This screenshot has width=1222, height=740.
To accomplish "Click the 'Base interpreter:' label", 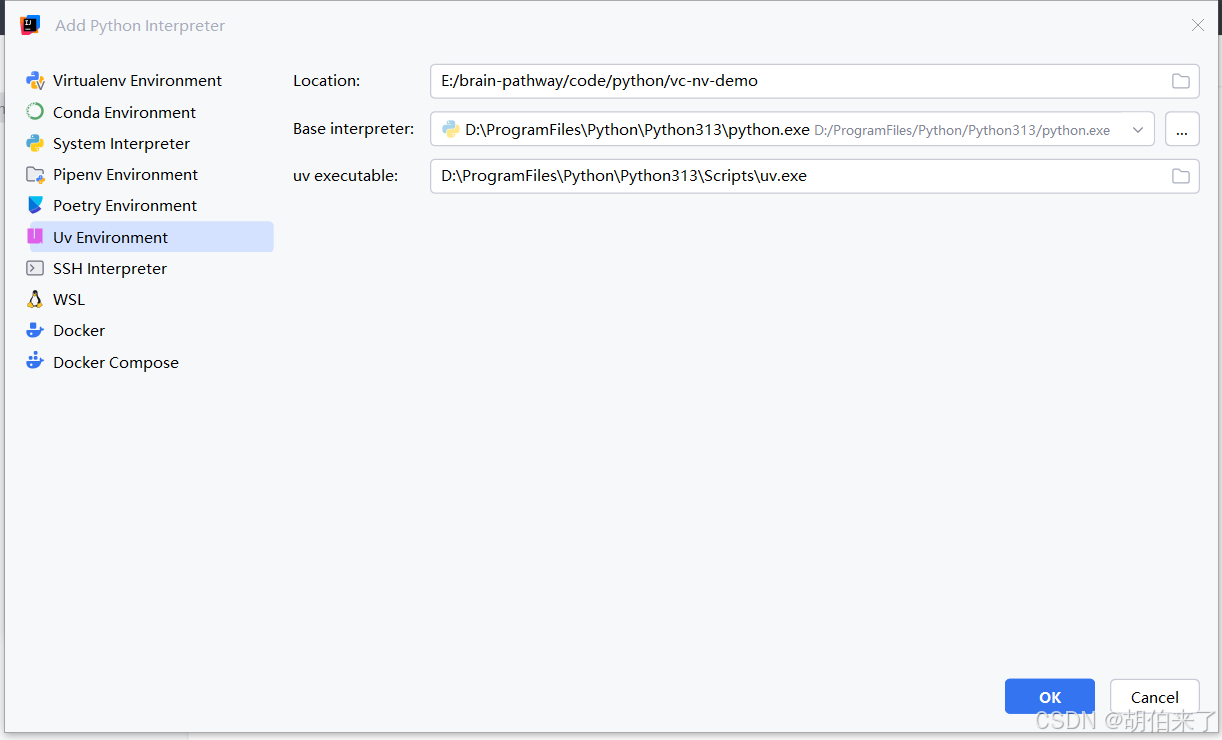I will pyautogui.click(x=353, y=129).
